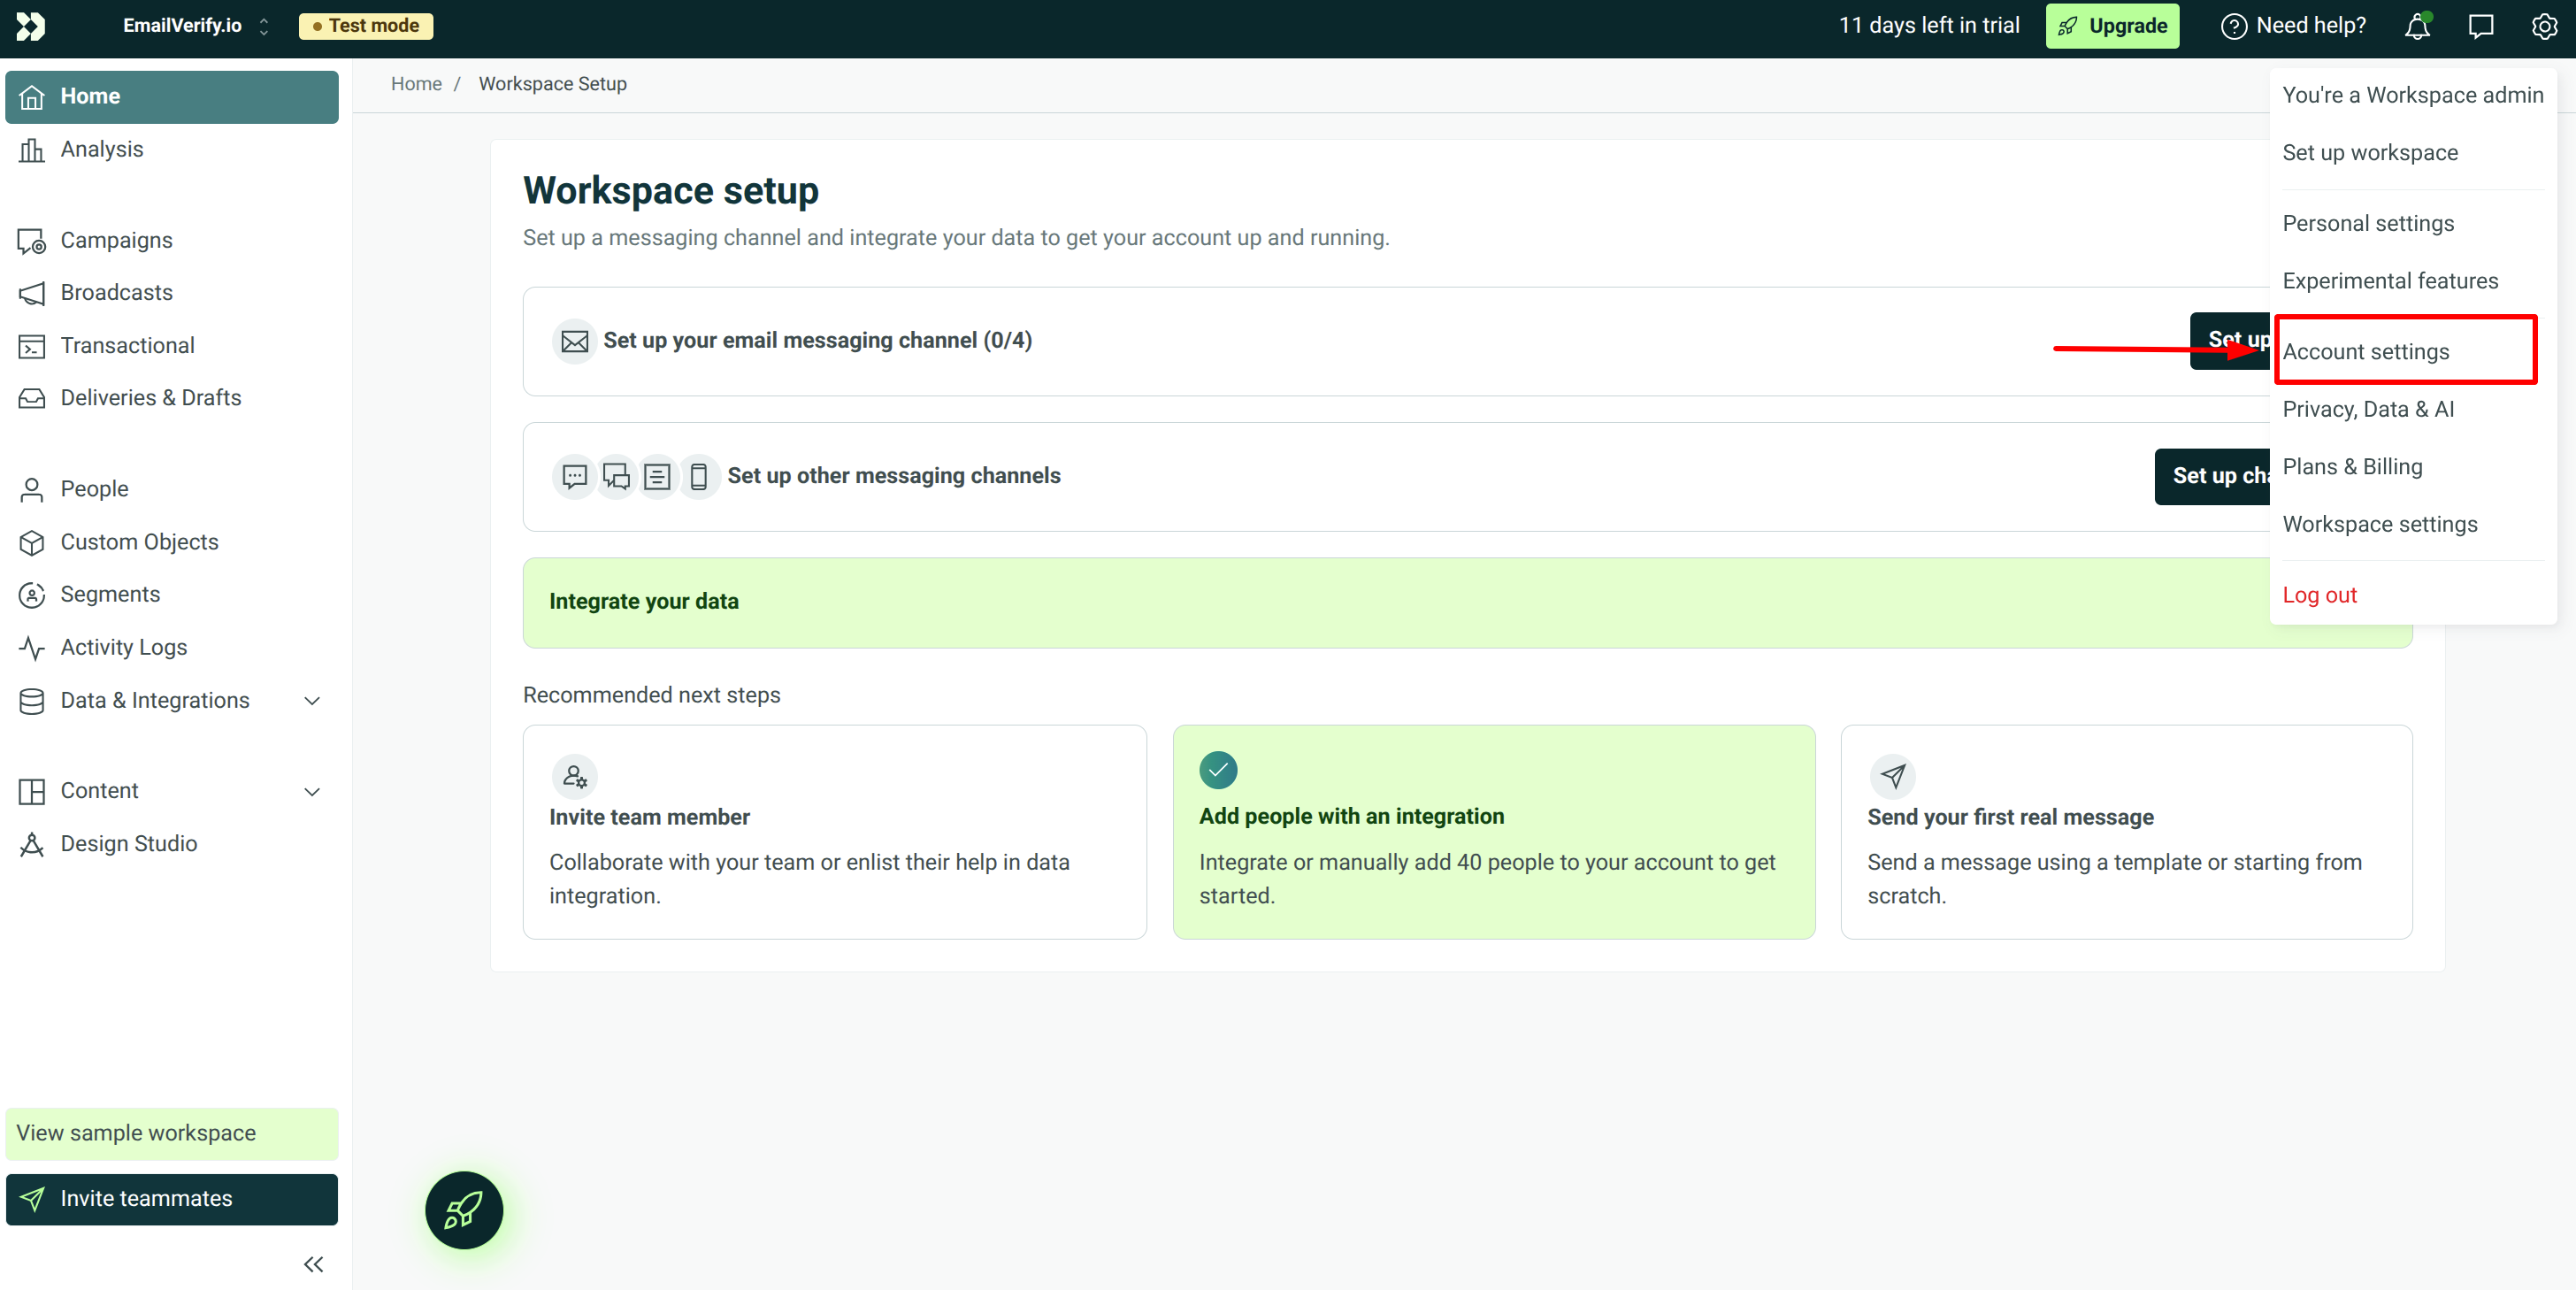
Task: Click the Design Studio icon
Action: pyautogui.click(x=32, y=844)
